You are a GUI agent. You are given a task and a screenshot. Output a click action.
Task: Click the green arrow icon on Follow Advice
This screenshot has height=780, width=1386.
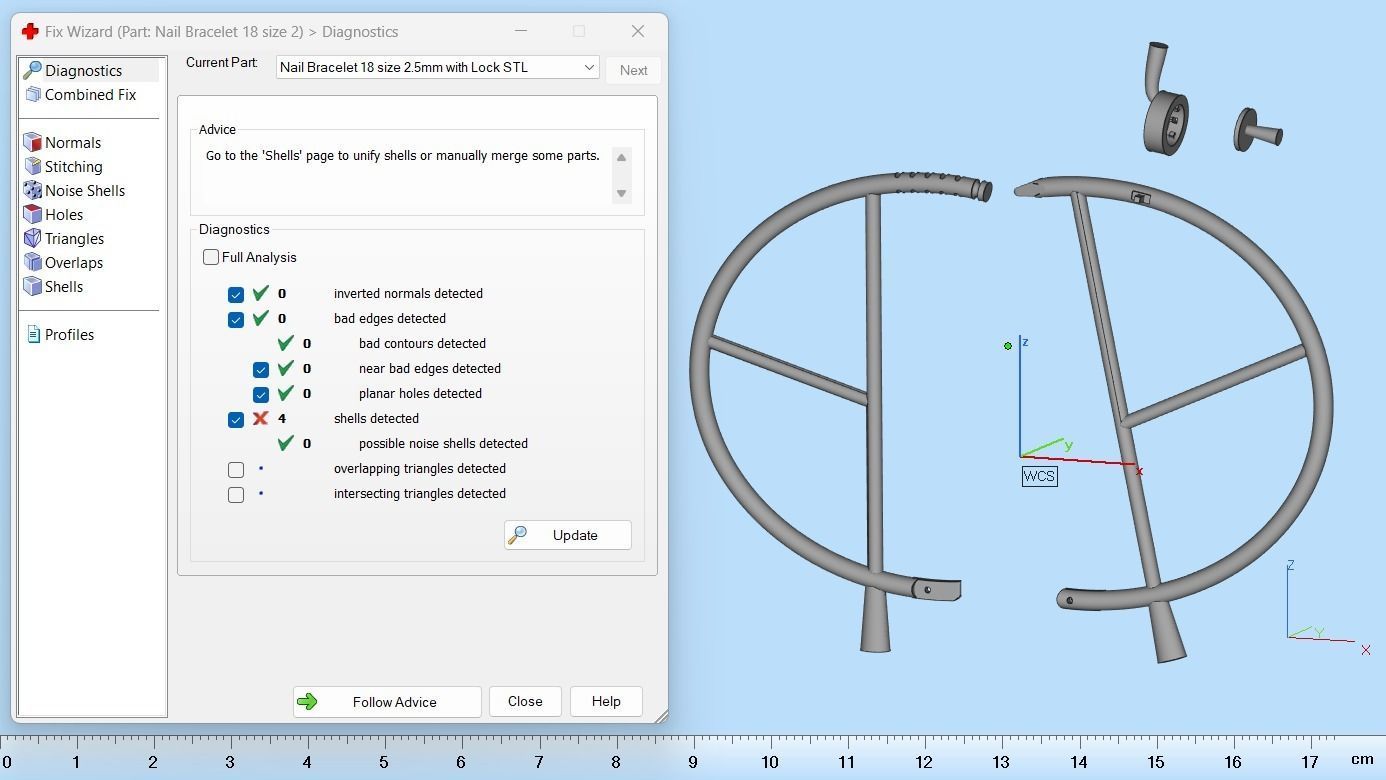point(307,702)
